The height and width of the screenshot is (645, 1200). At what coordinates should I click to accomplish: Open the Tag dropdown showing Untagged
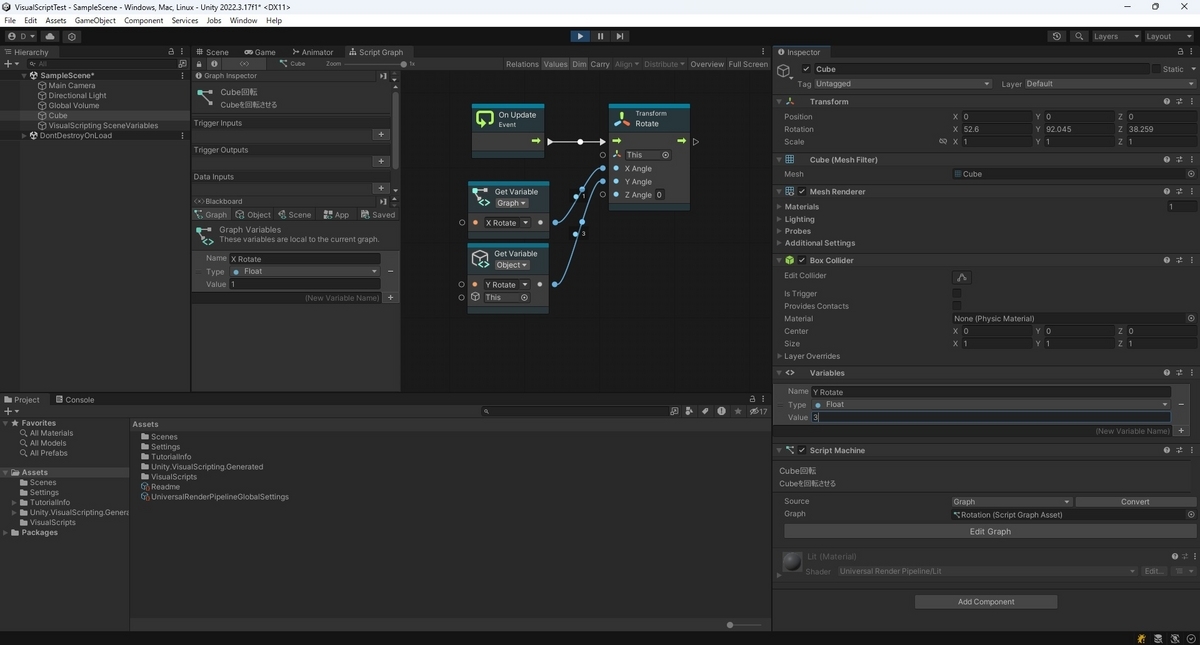pos(902,84)
